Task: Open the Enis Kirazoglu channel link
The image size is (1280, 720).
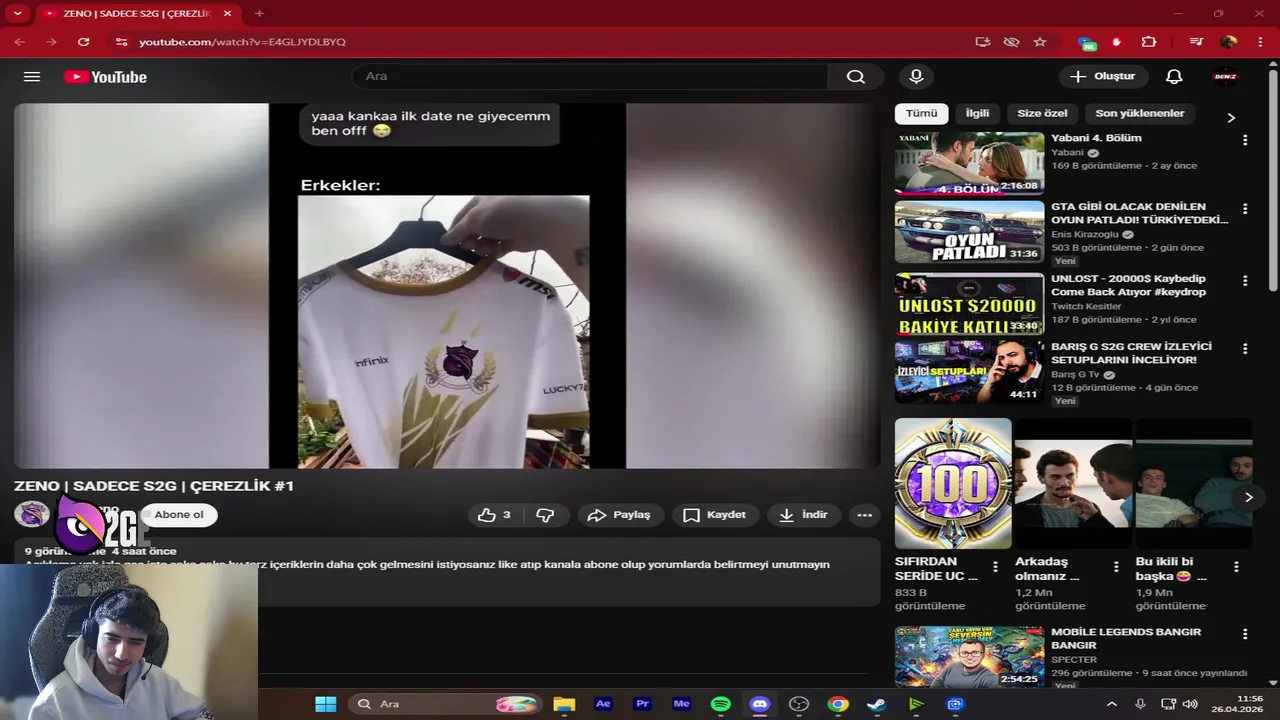Action: point(1084,234)
